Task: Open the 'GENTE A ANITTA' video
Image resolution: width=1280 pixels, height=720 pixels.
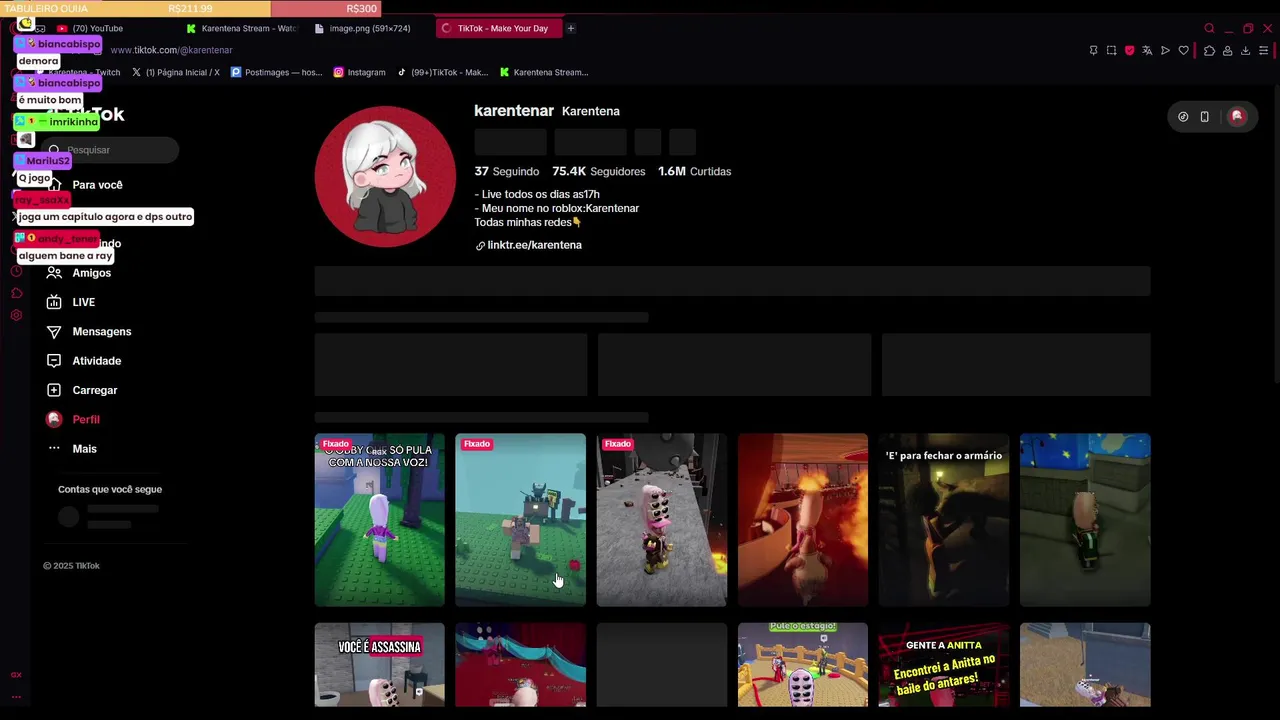Action: 944,665
